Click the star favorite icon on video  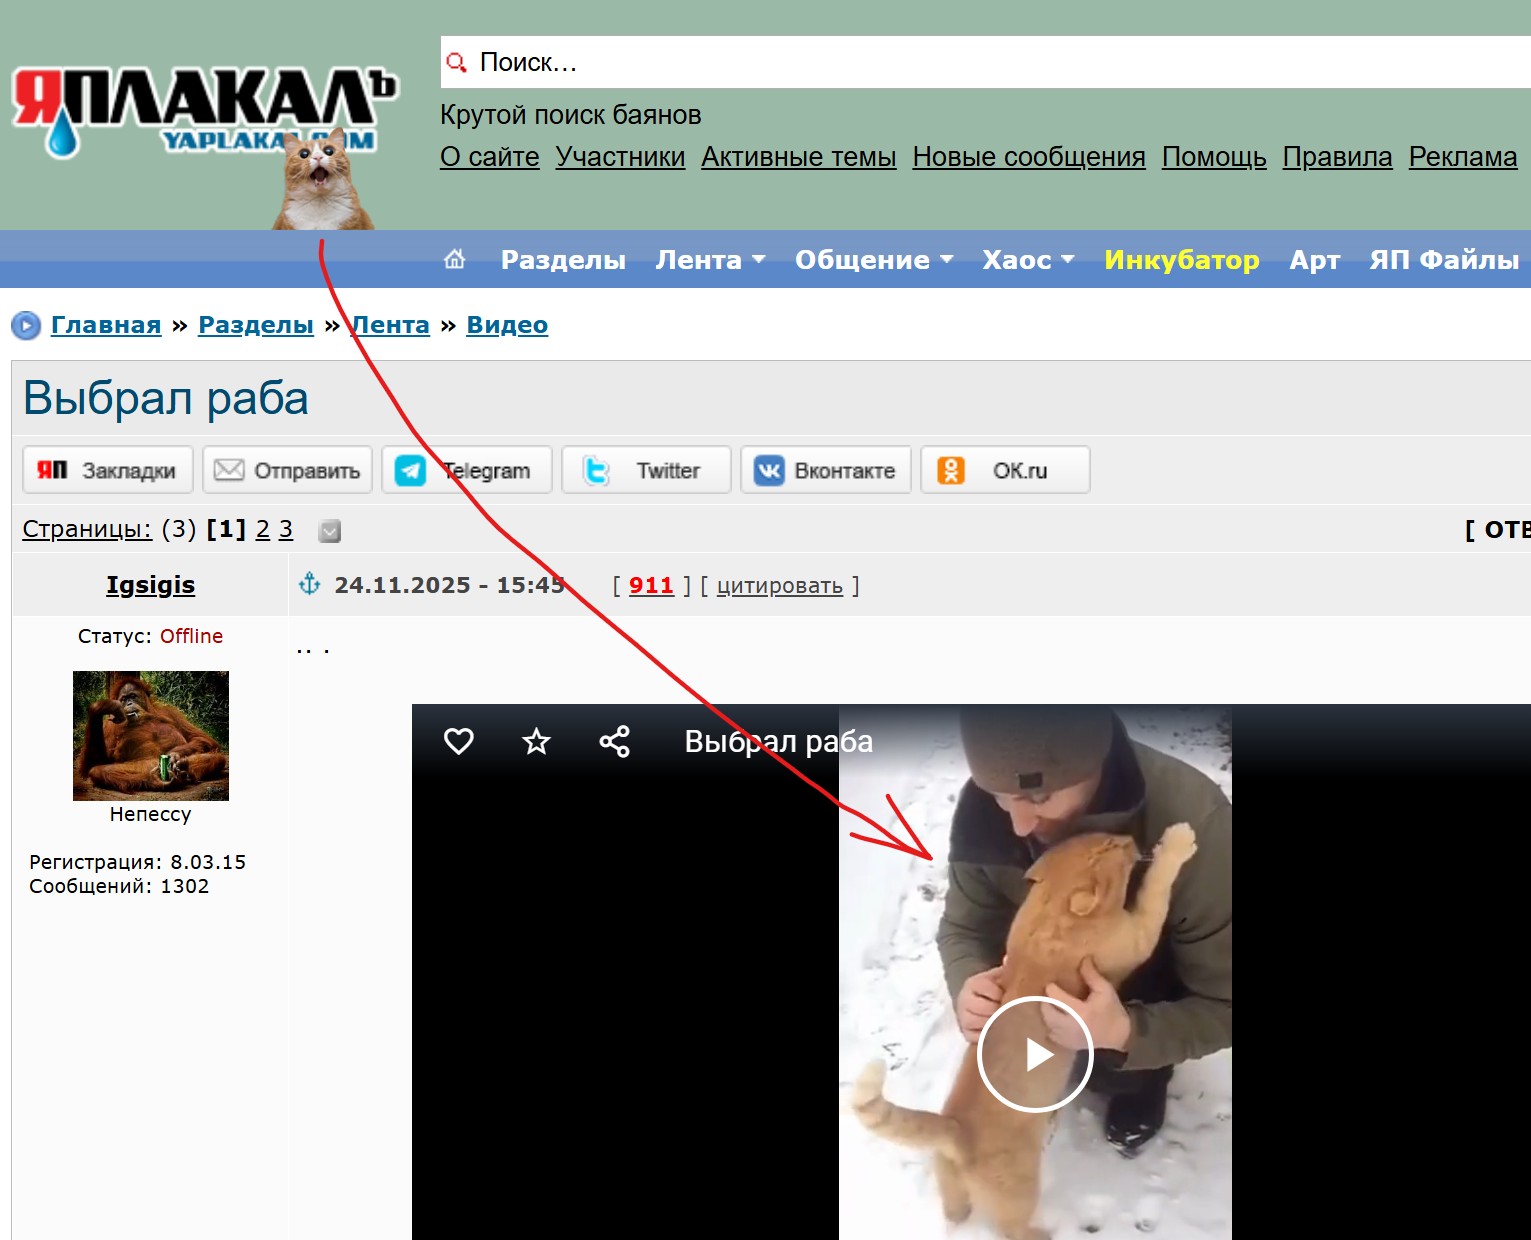click(x=537, y=741)
